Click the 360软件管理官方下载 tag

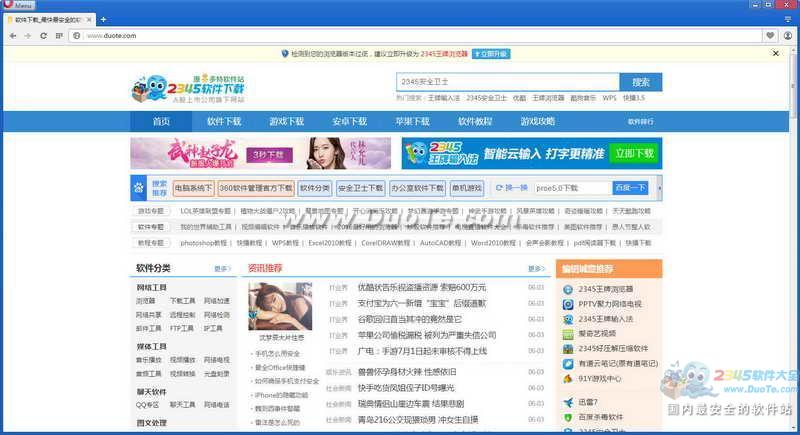click(x=256, y=188)
